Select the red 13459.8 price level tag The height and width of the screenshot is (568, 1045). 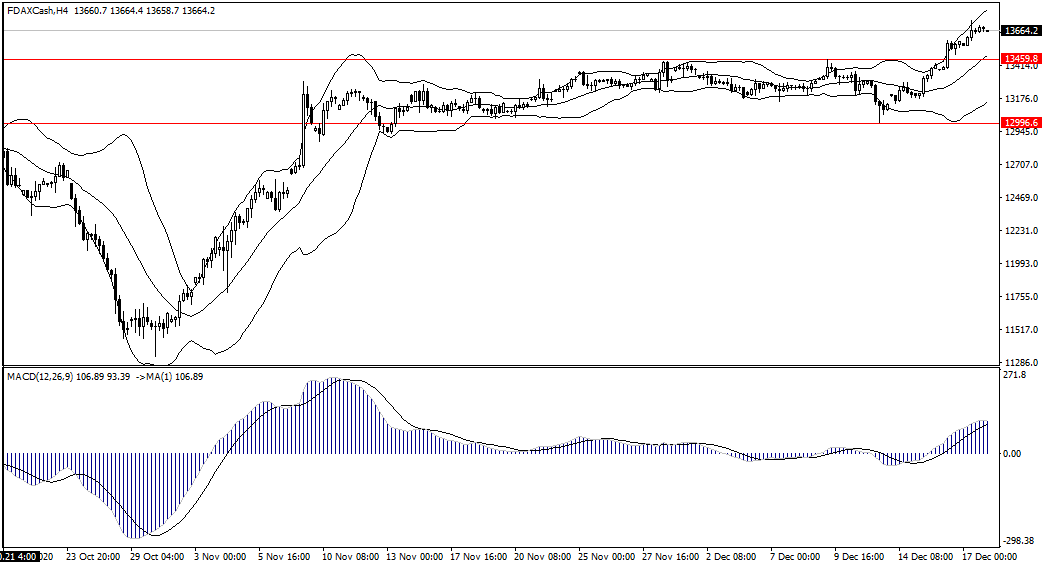1021,60
